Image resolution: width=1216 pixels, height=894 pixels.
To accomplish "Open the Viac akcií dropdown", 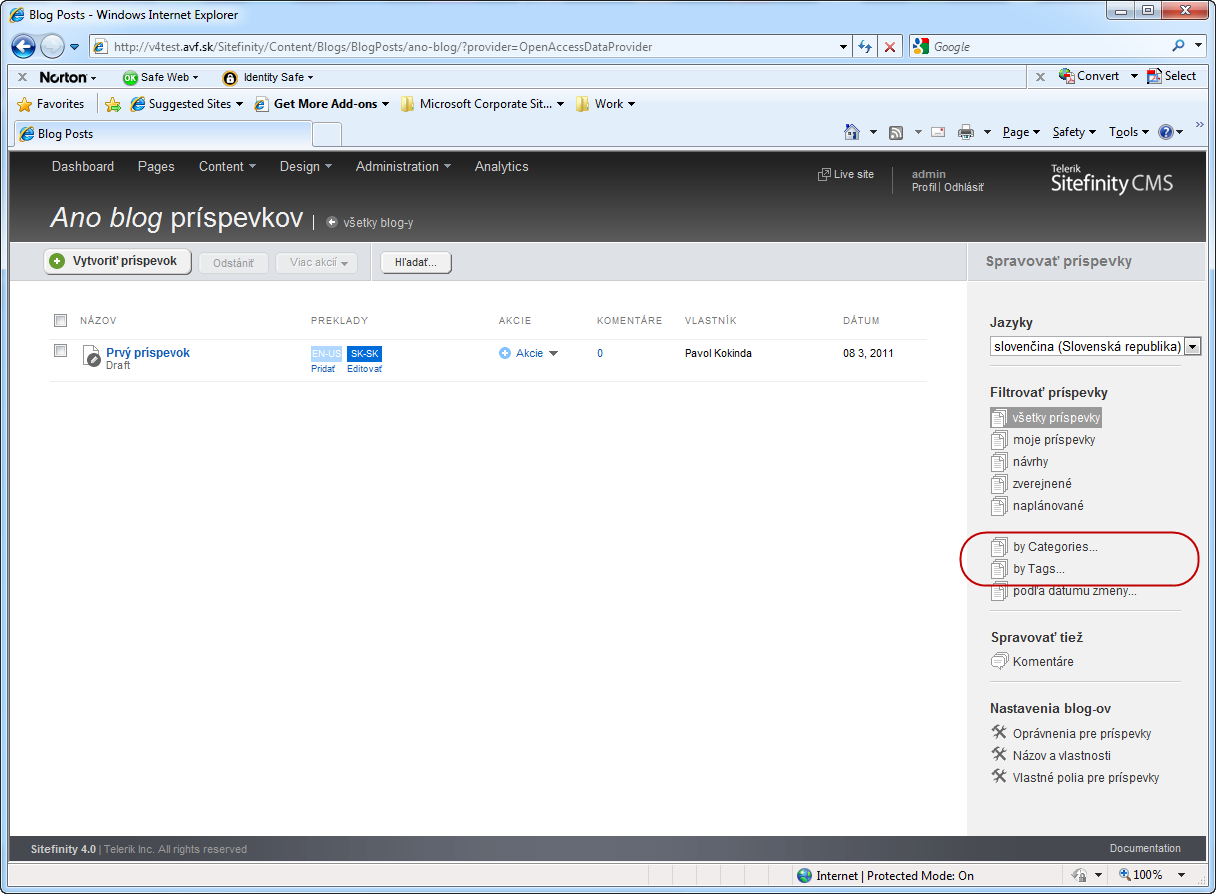I will [x=317, y=262].
